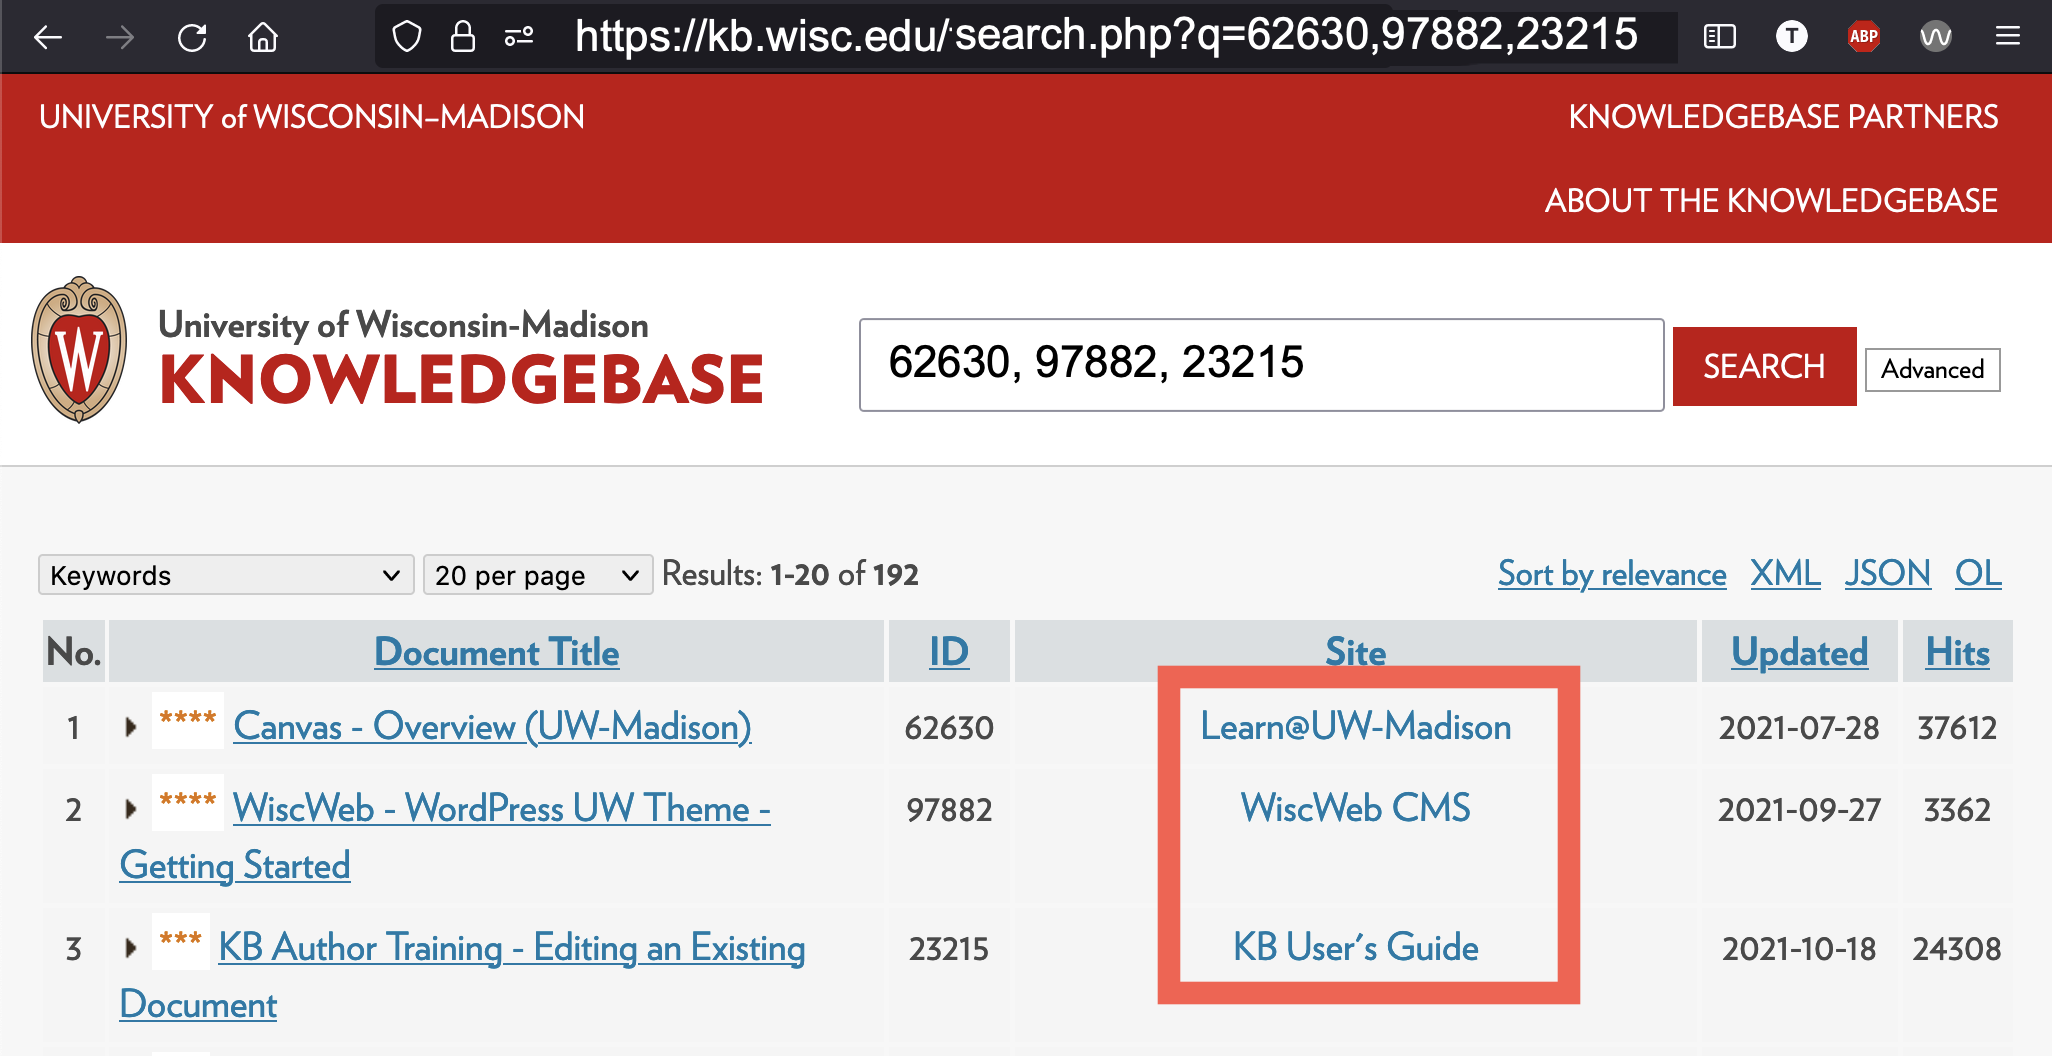This screenshot has width=2052, height=1056.
Task: Click the Learn@UW-Madison site link
Action: (1355, 727)
